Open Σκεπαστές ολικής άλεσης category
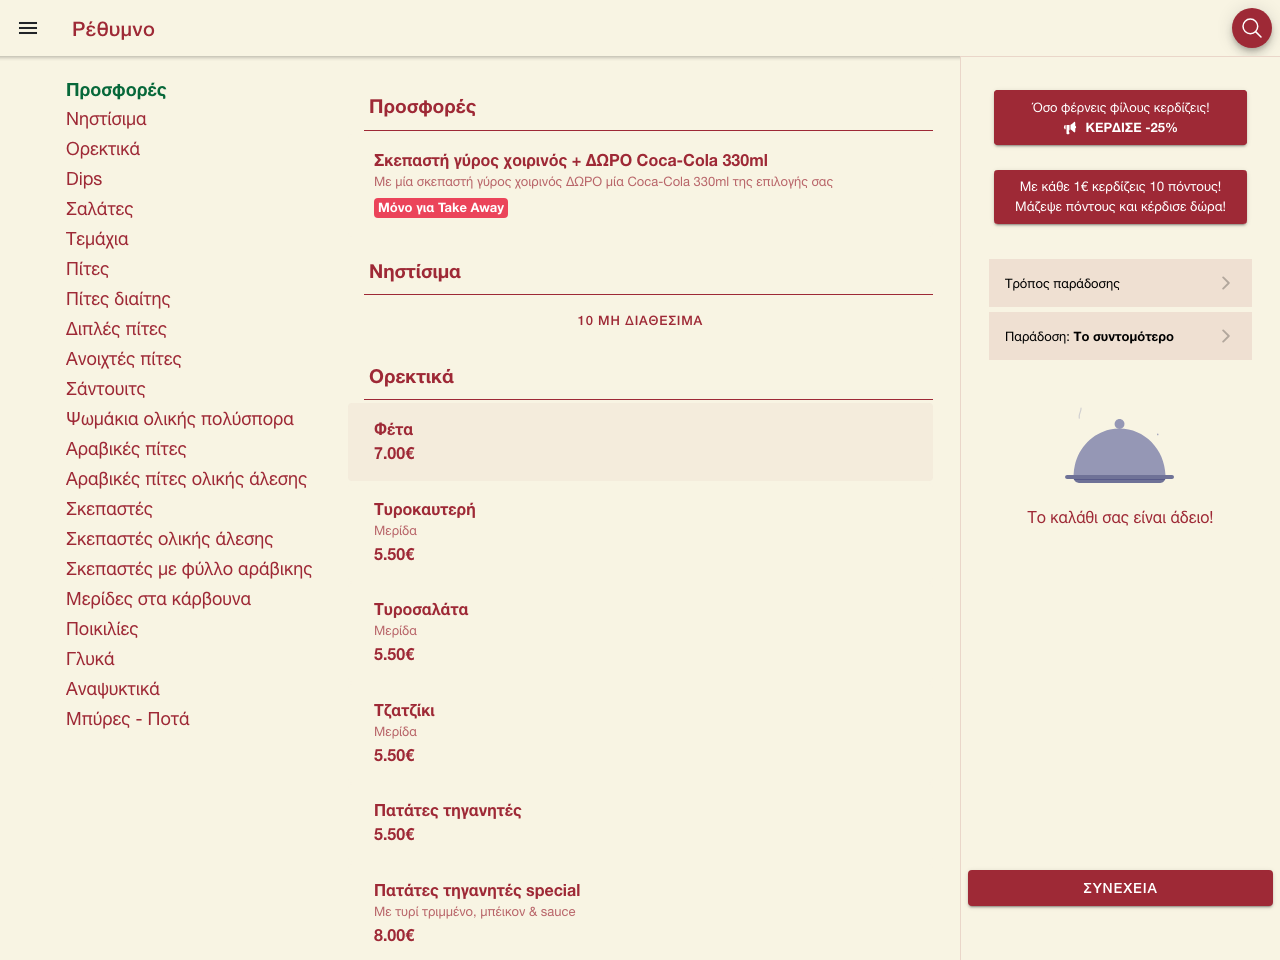This screenshot has height=960, width=1280. click(x=170, y=539)
